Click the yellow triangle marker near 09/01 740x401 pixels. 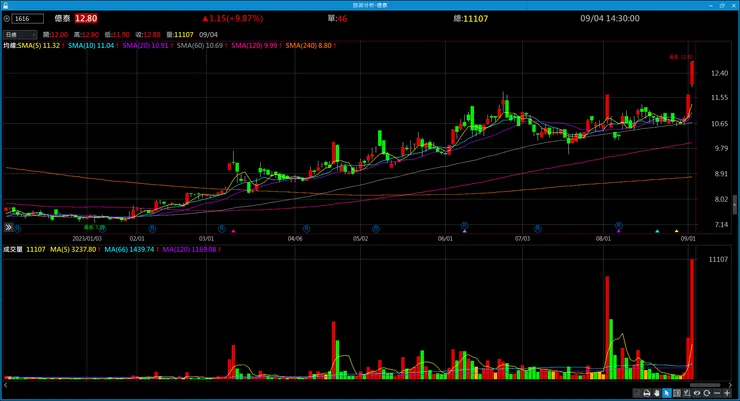pos(676,231)
